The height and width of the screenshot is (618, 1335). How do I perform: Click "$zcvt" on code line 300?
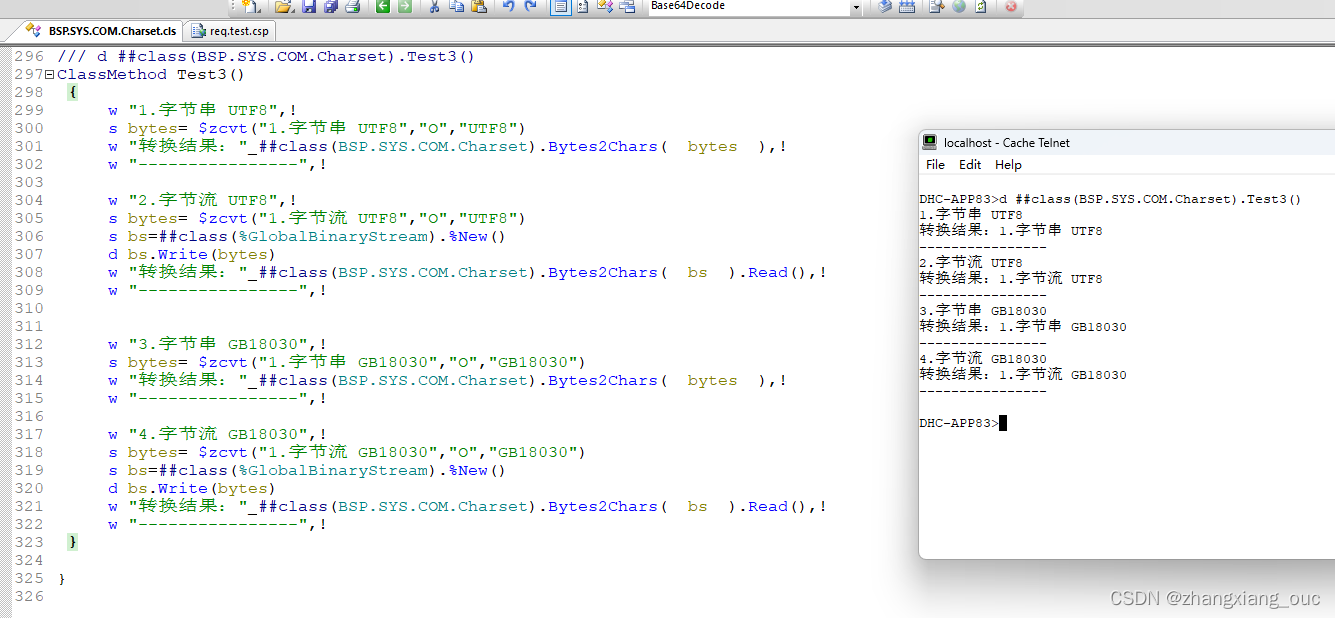[x=222, y=129]
